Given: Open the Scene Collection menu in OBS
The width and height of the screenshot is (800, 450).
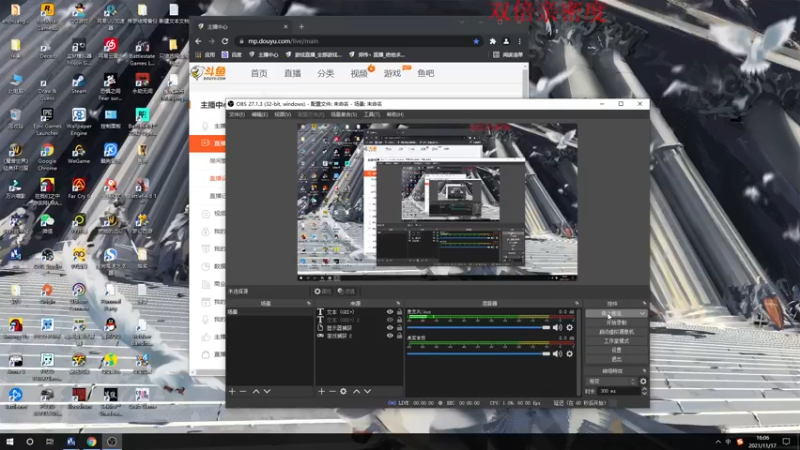Looking at the screenshot, I should 343,115.
